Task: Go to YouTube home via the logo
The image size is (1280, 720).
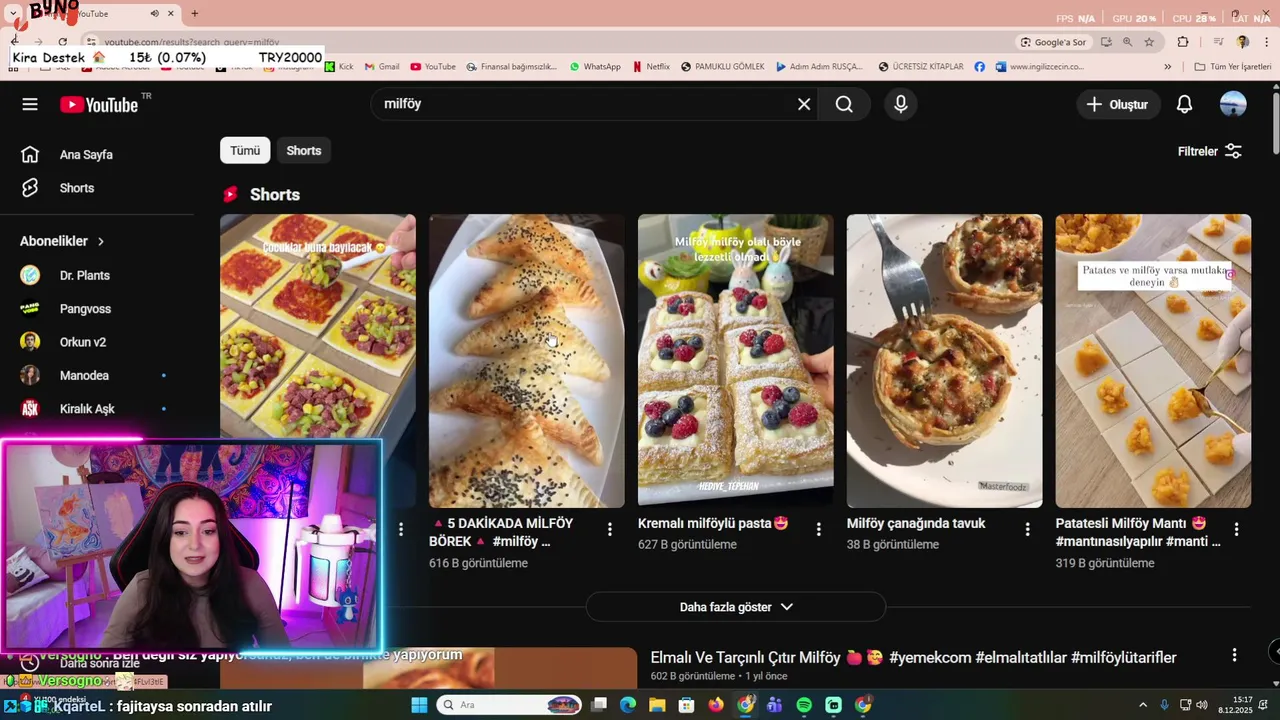Action: (99, 105)
